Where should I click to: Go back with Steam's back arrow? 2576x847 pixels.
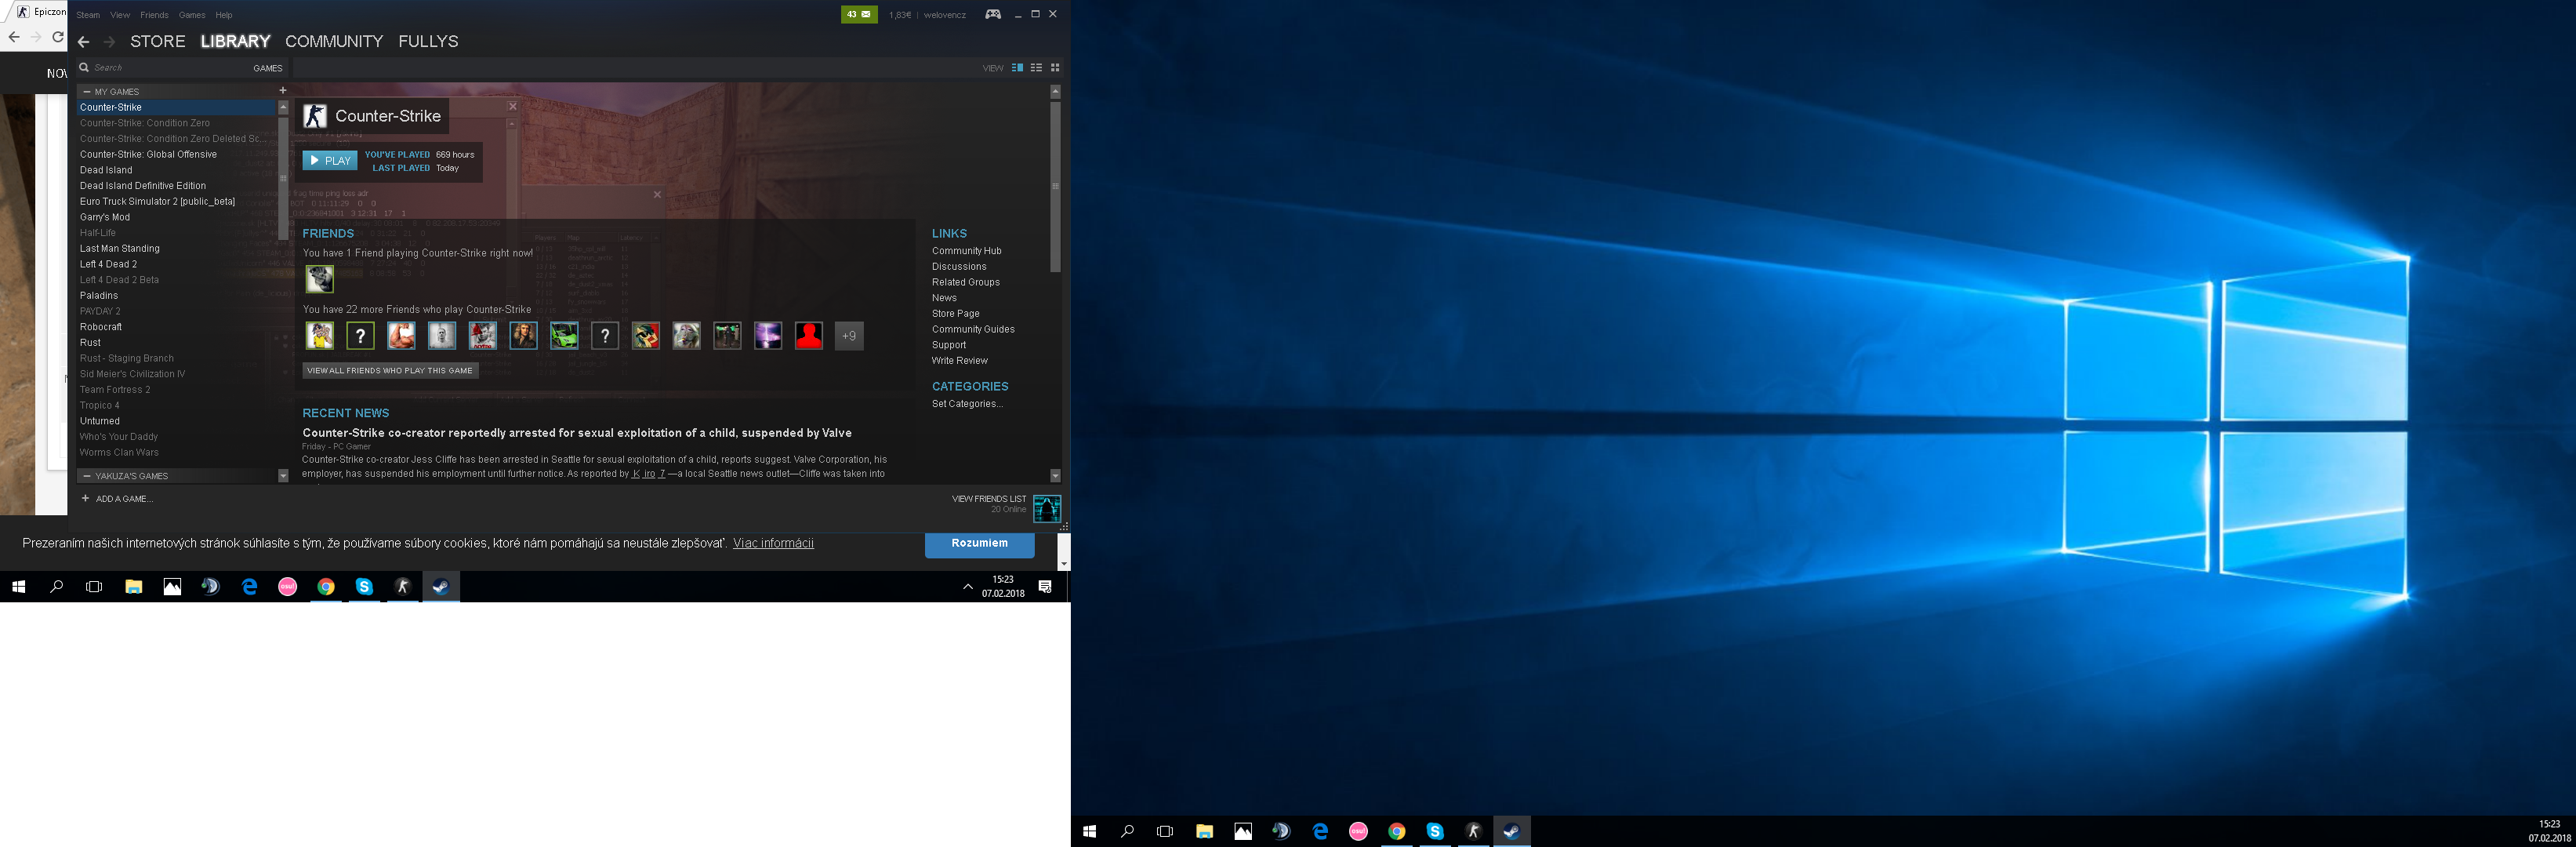click(84, 42)
